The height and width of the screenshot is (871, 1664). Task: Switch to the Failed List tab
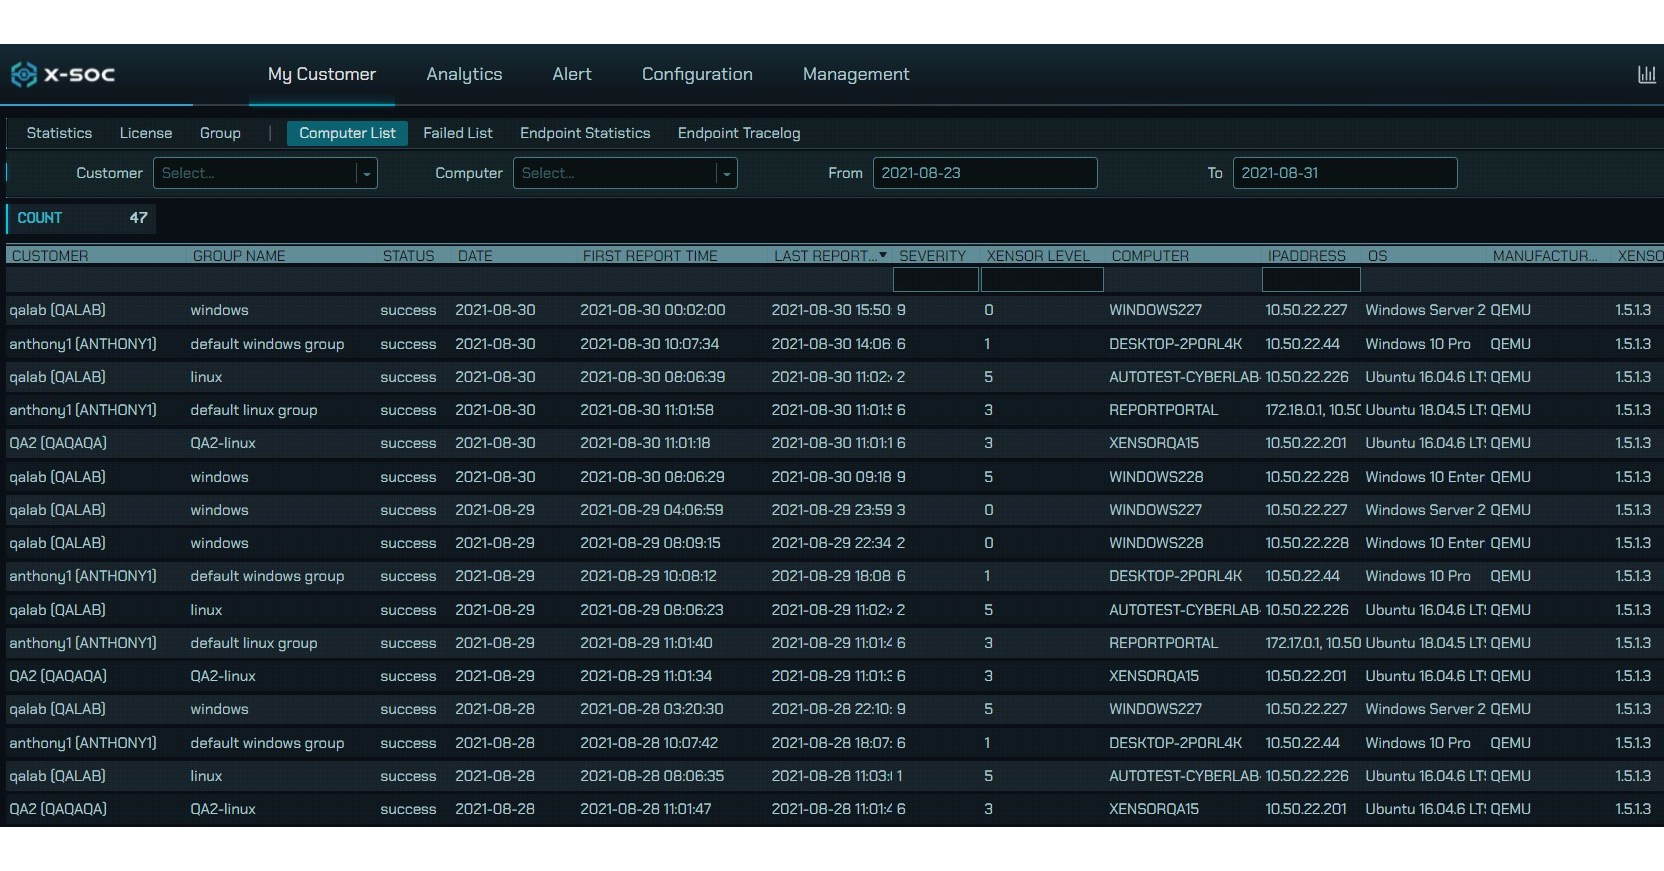click(457, 133)
